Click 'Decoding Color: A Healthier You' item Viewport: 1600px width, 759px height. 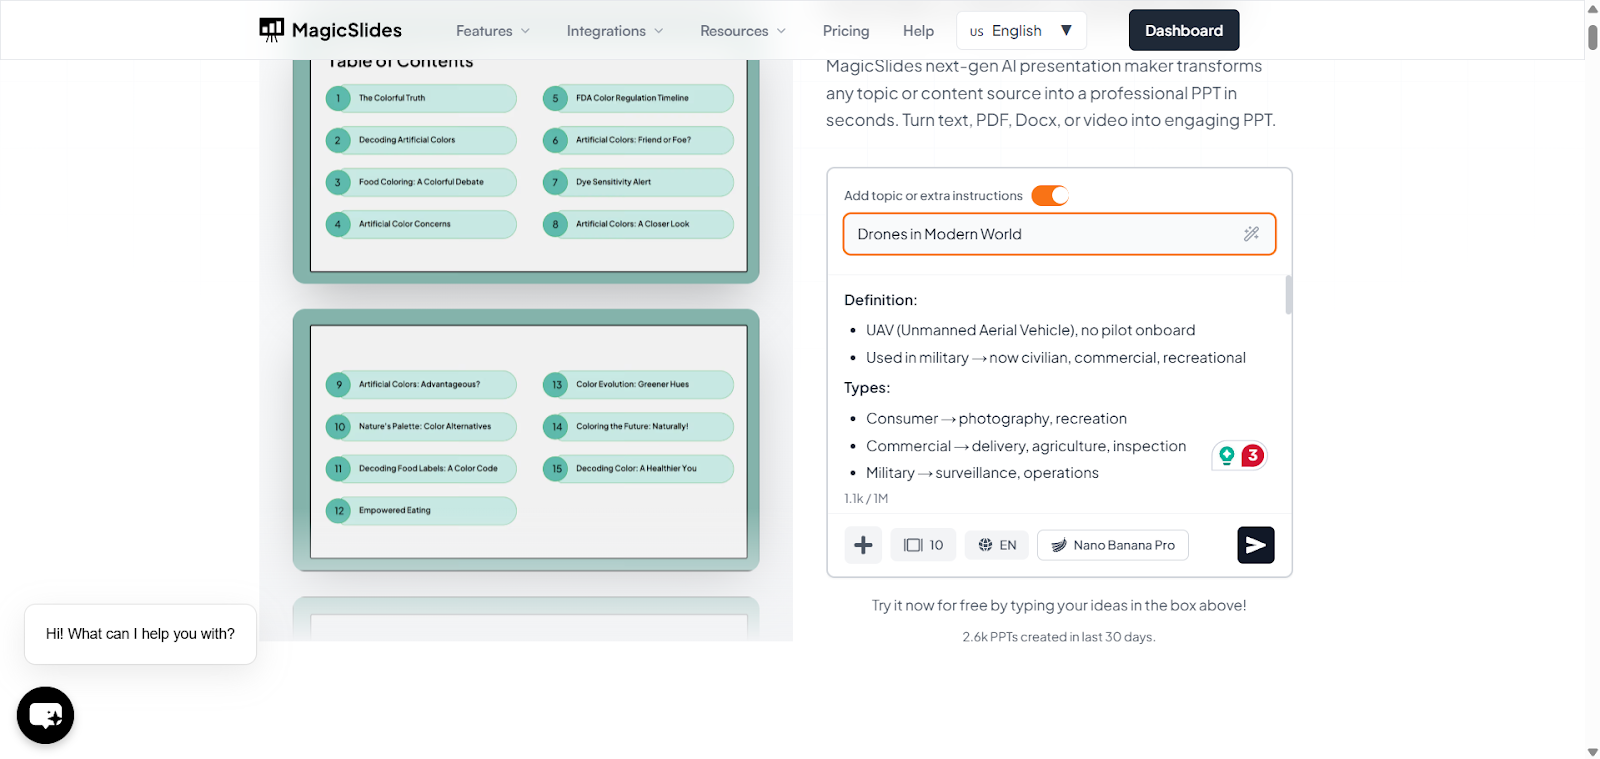coord(638,468)
